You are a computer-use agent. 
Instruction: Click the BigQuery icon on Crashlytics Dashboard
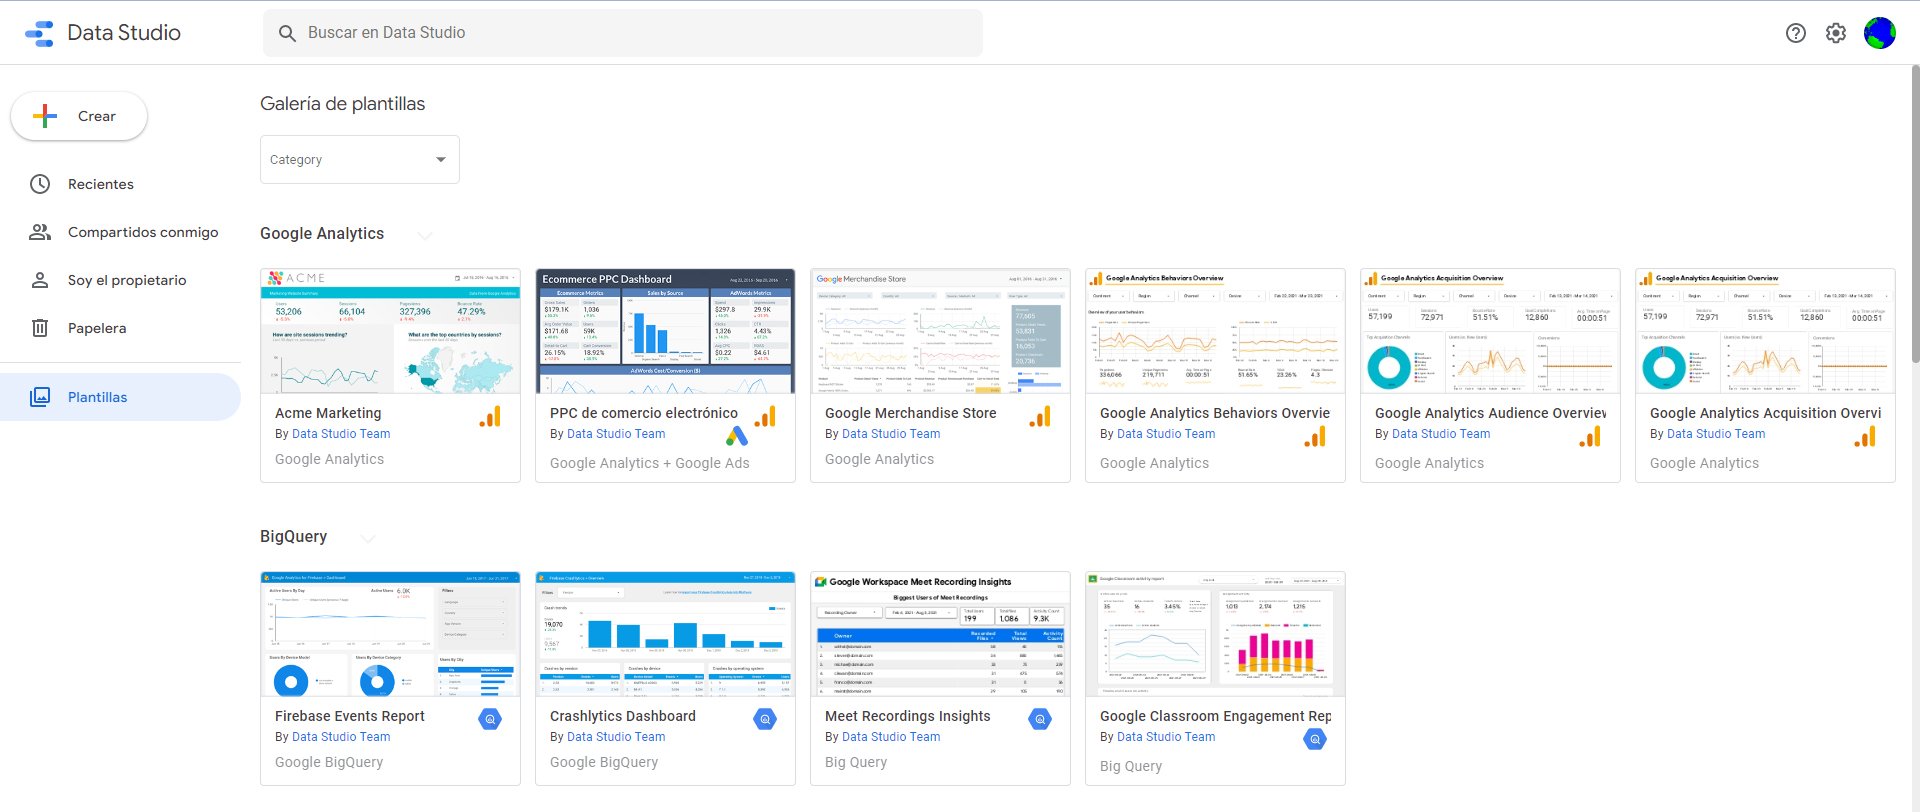click(765, 719)
